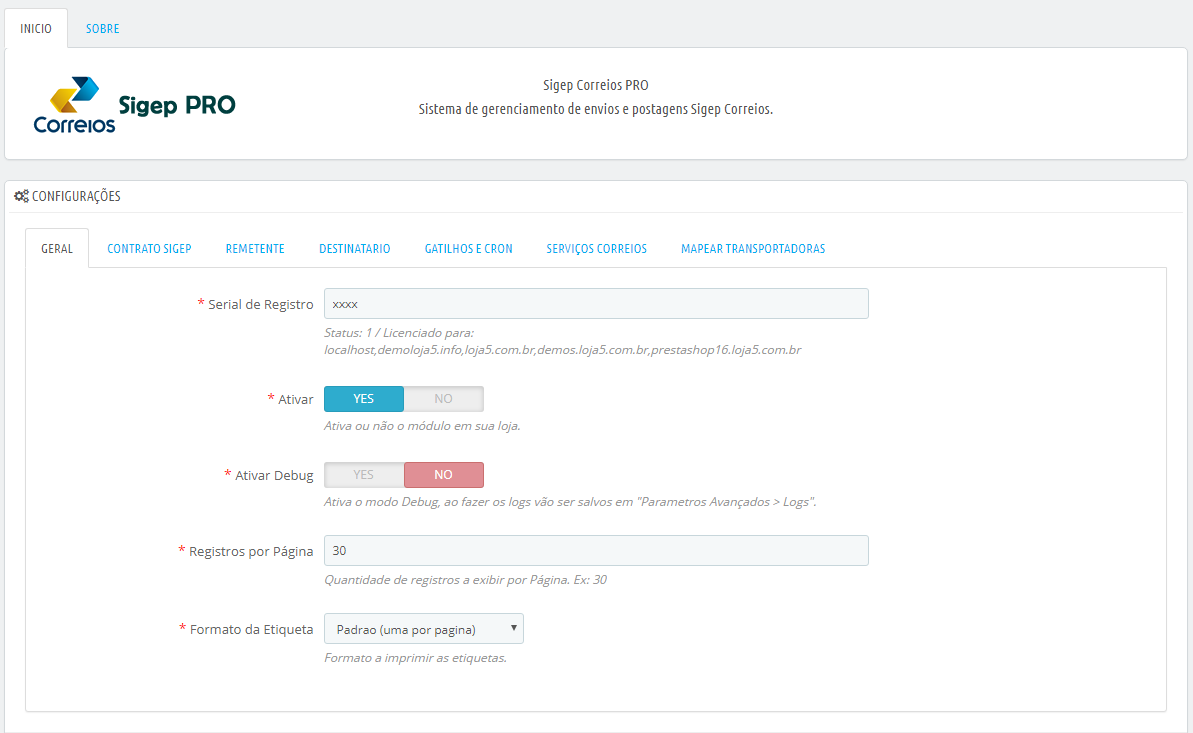Click the Registros por Página field

[x=596, y=551]
